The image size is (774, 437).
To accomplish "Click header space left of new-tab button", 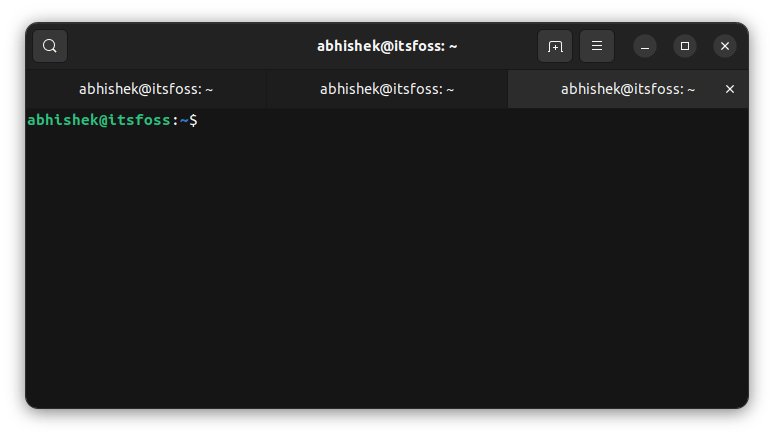I will tap(500, 46).
